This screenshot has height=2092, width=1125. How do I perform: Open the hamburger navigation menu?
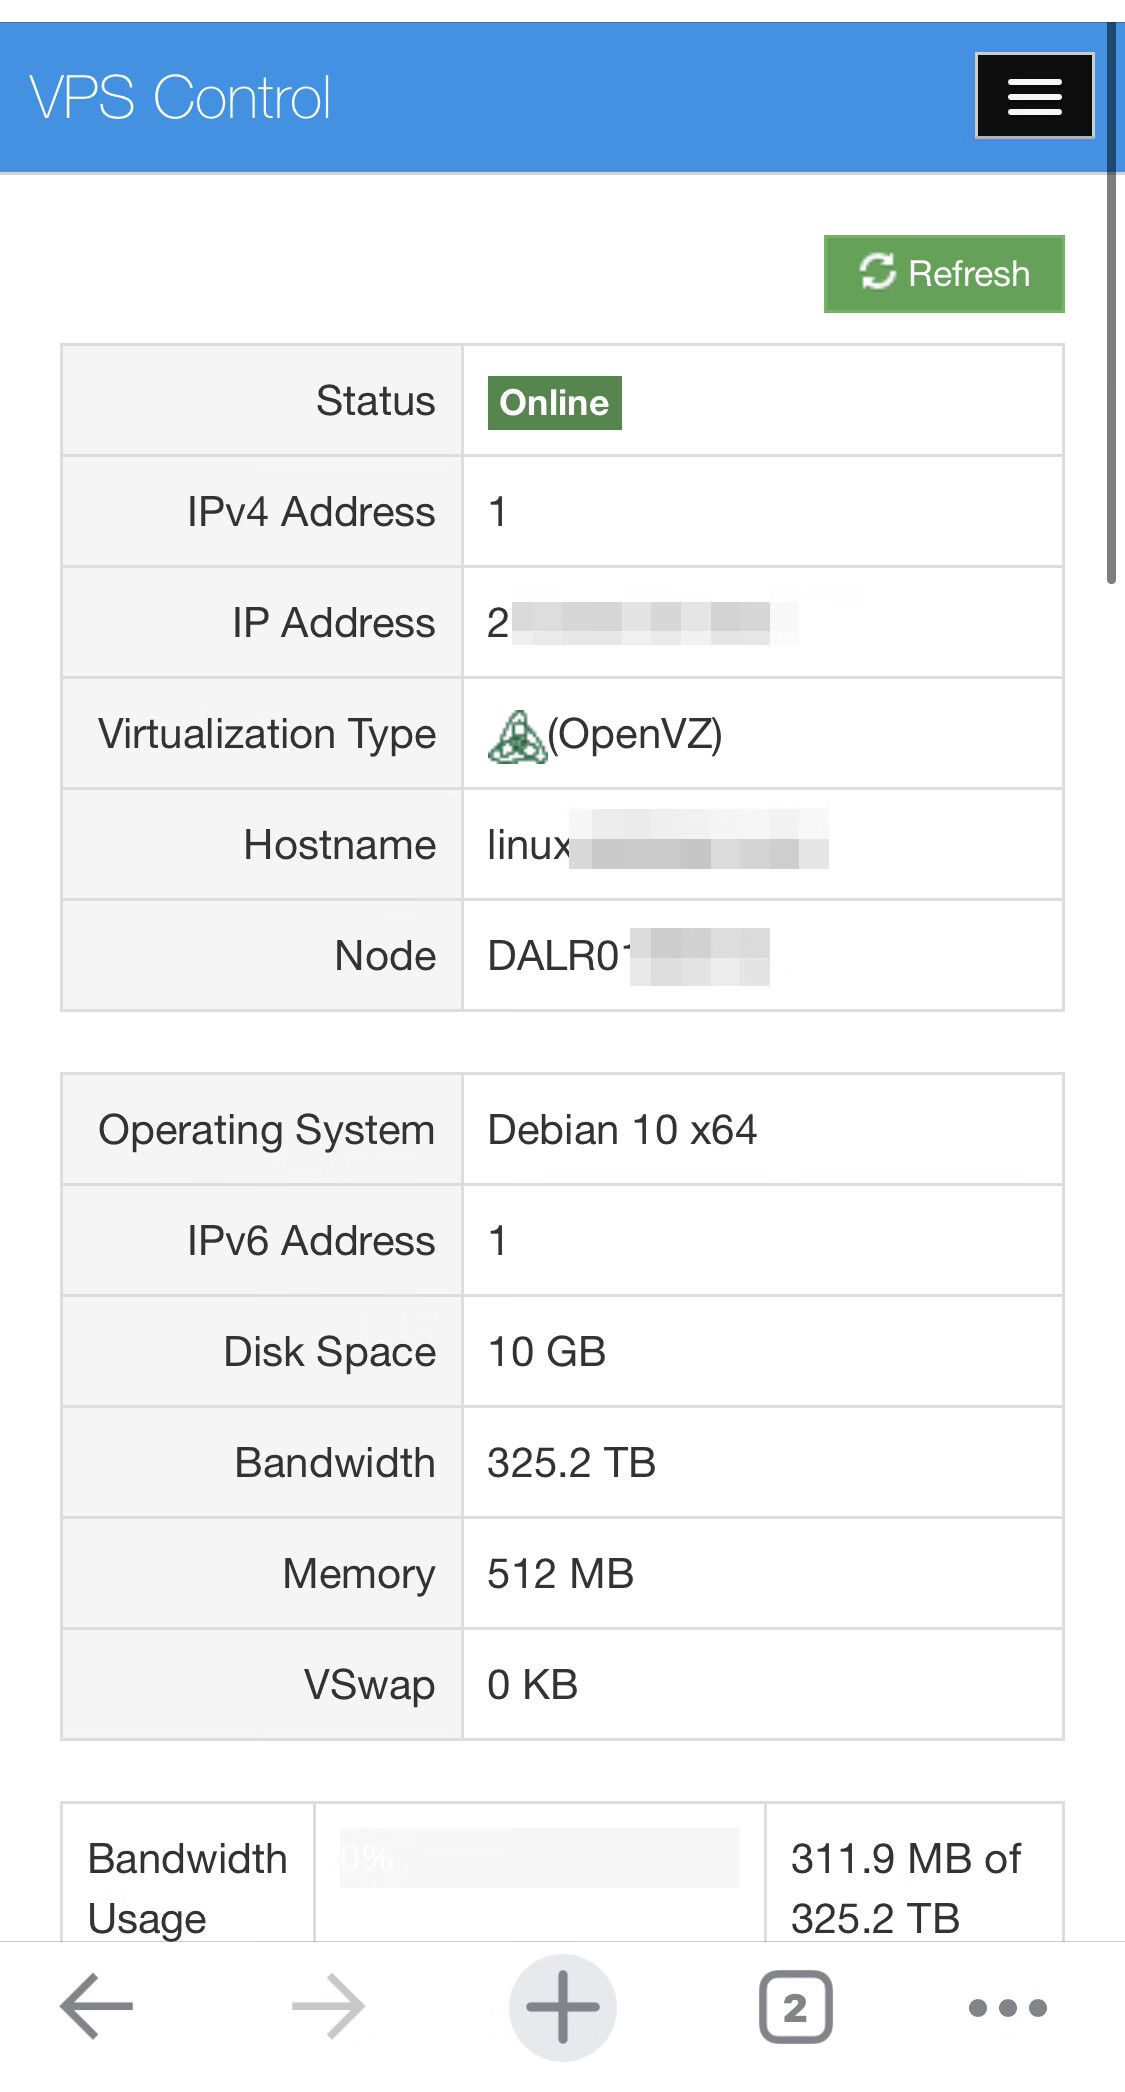click(1034, 96)
